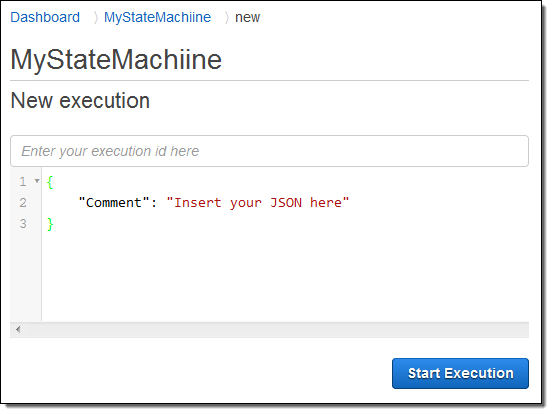The image size is (552, 414).
Task: Select line number 1 in the gutter
Action: point(23,182)
